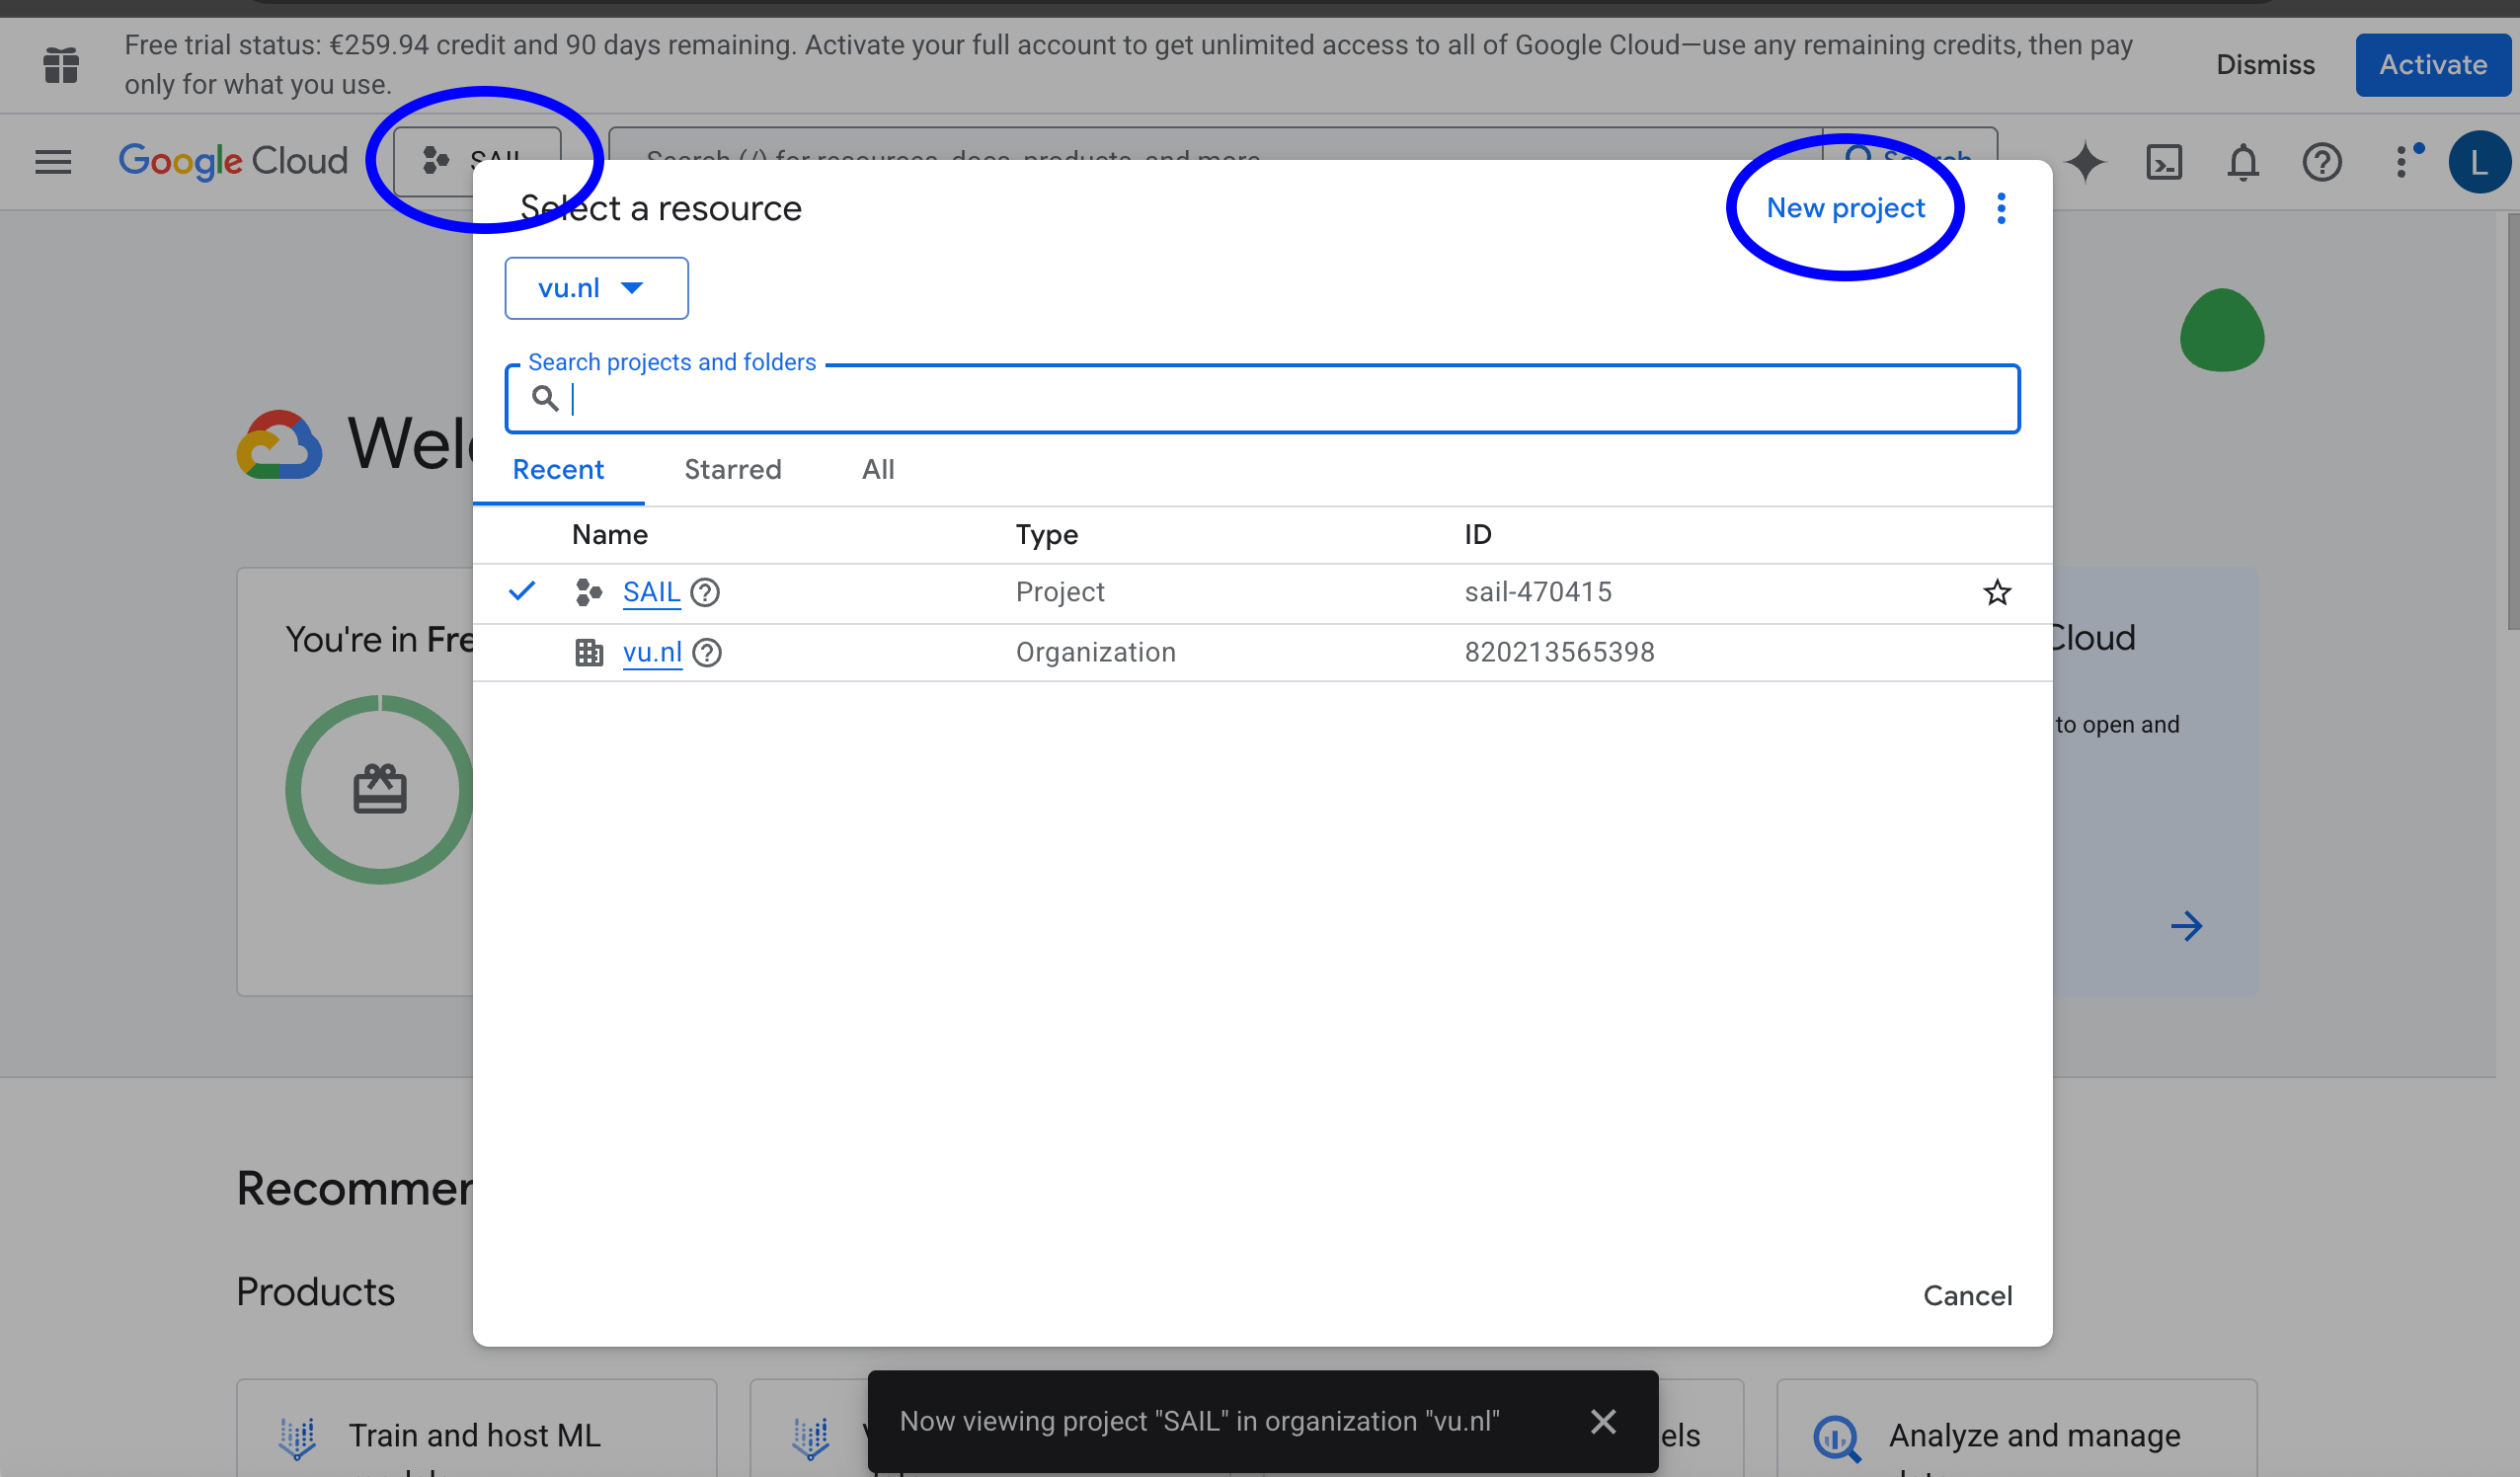Open the notifications bell
Screen dimensions: 2520x1477
tap(2243, 162)
